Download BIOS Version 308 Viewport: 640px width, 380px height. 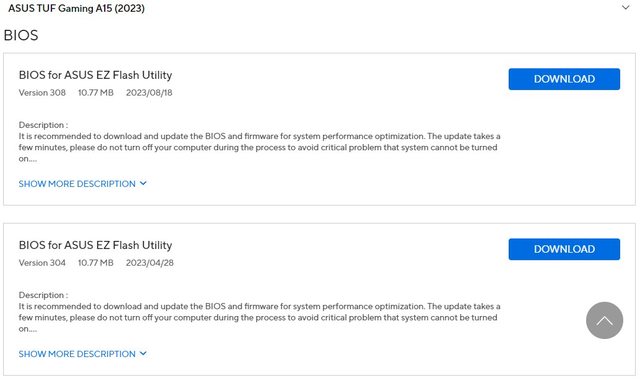pyautogui.click(x=564, y=79)
